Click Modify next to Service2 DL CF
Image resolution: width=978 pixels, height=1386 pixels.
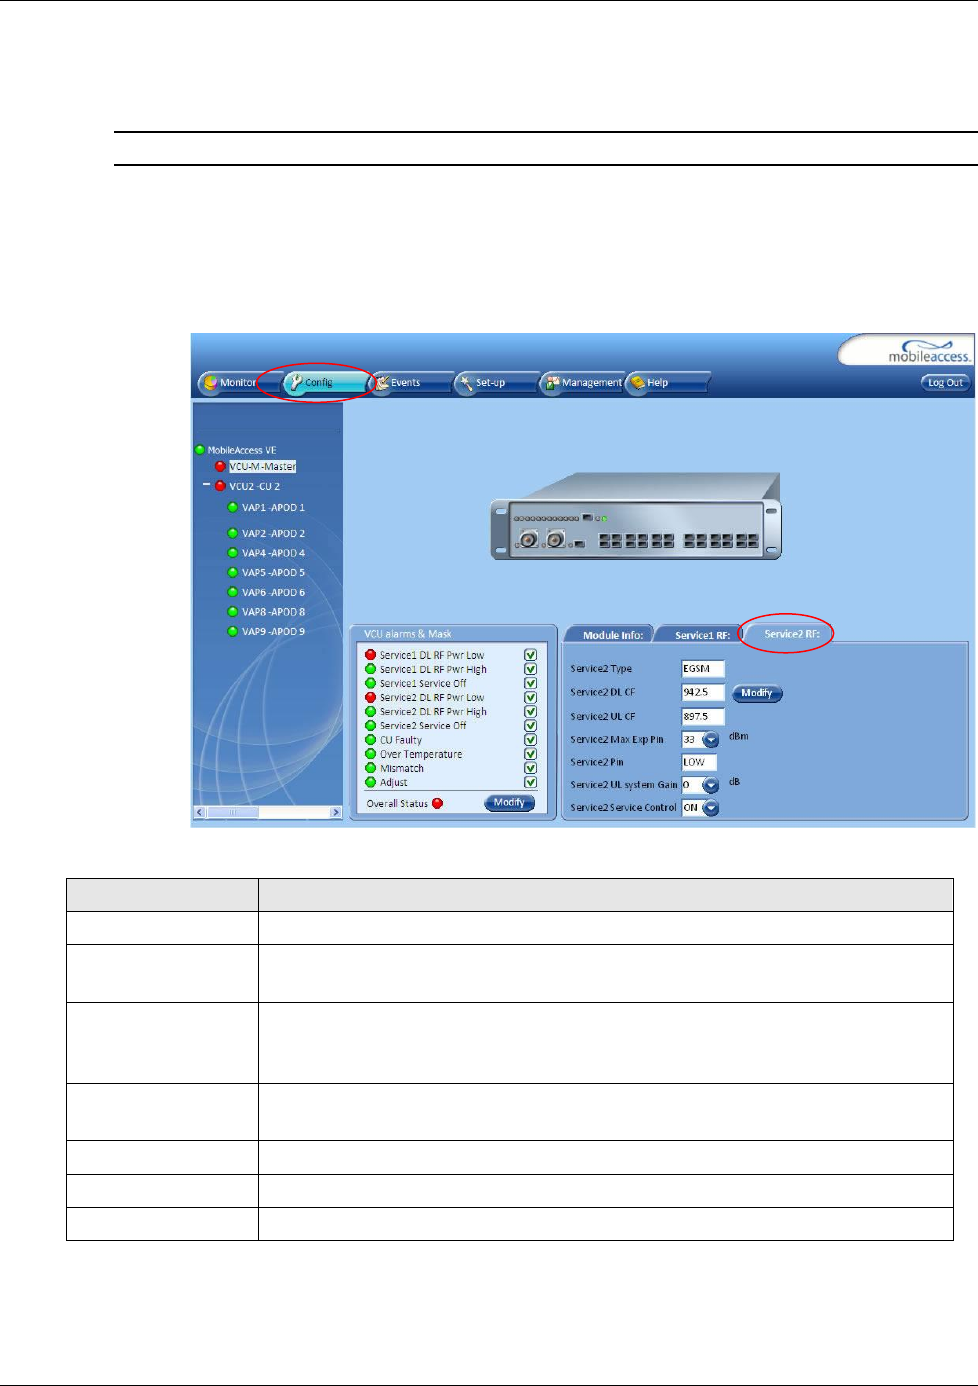(757, 693)
